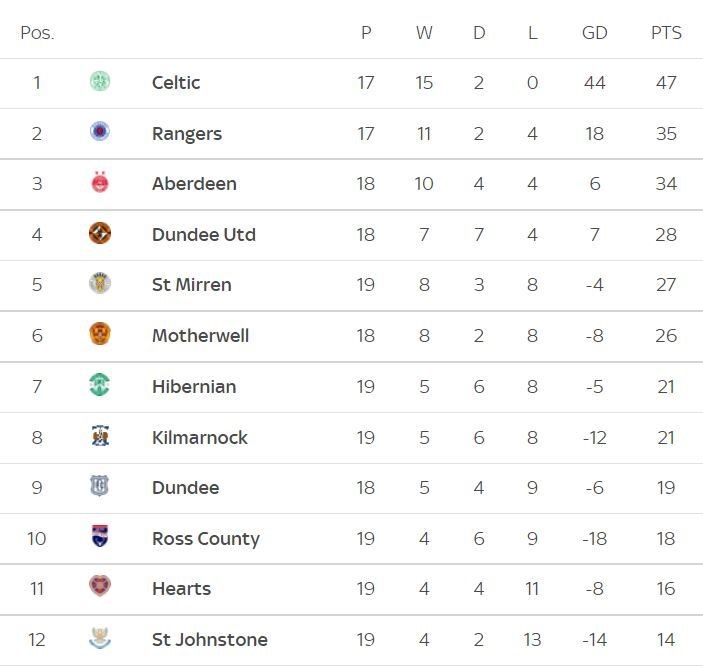Click the GD column header
This screenshot has height=669, width=703.
tap(594, 33)
